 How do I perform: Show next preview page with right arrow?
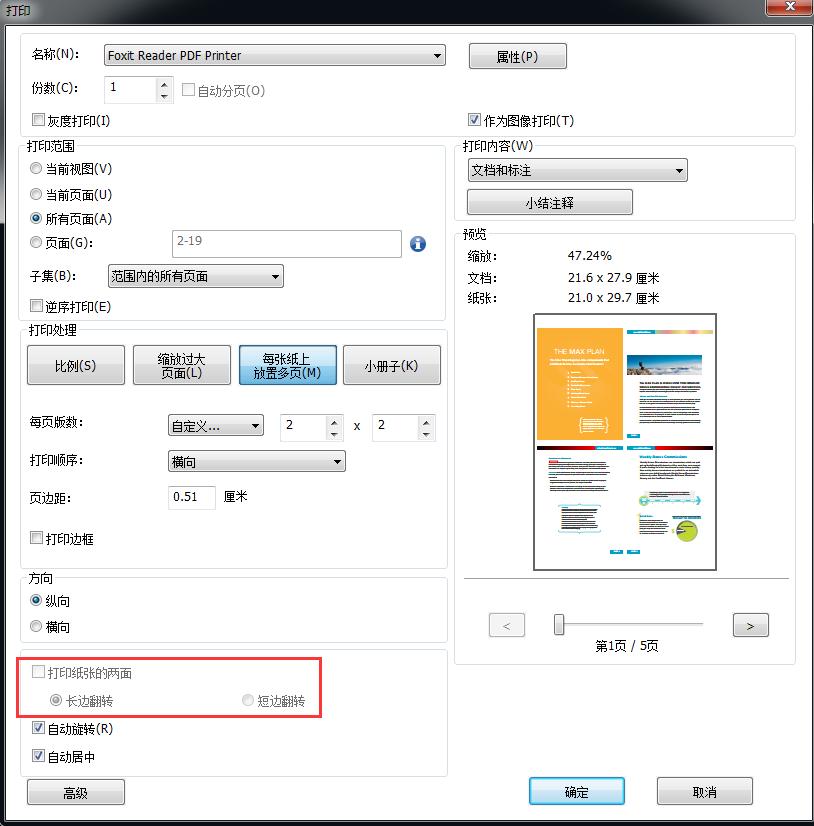(750, 624)
